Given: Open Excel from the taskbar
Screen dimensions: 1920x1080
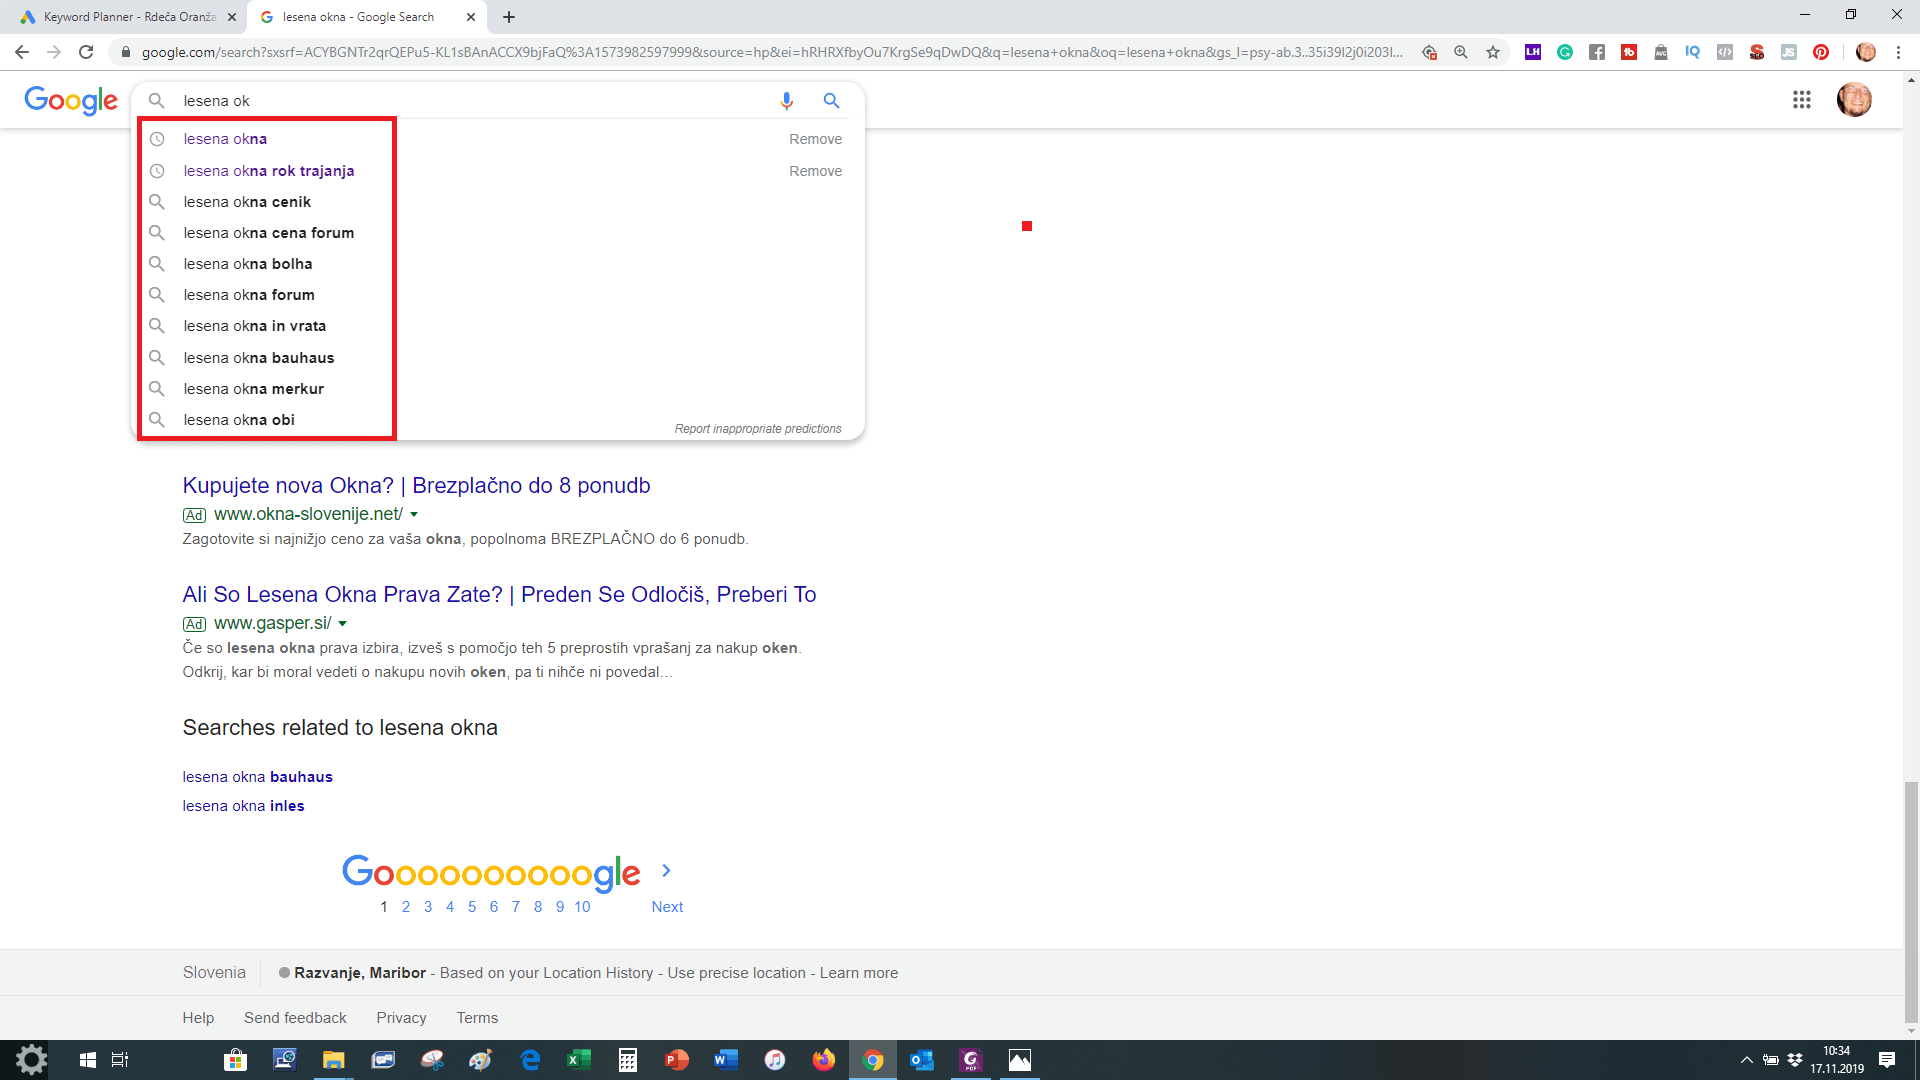Looking at the screenshot, I should tap(579, 1060).
